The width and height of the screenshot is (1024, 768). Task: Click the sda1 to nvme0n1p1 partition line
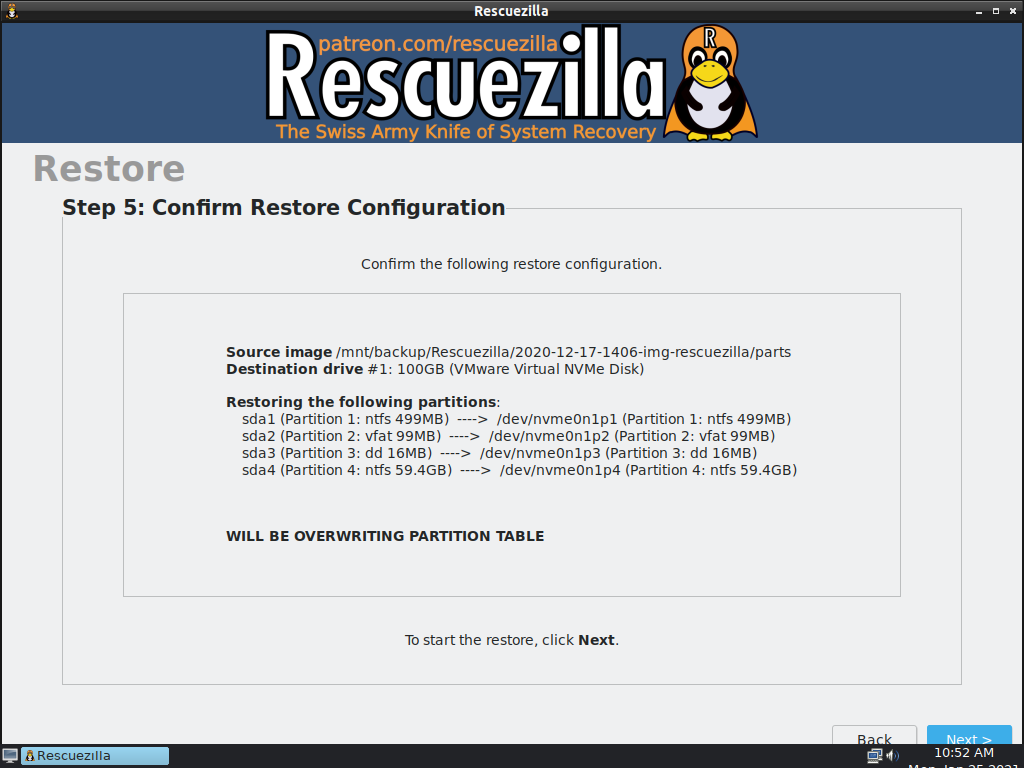point(517,419)
